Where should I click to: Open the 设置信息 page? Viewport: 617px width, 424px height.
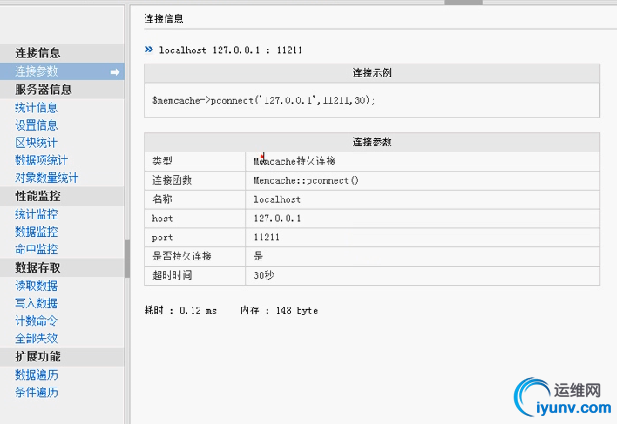37,125
